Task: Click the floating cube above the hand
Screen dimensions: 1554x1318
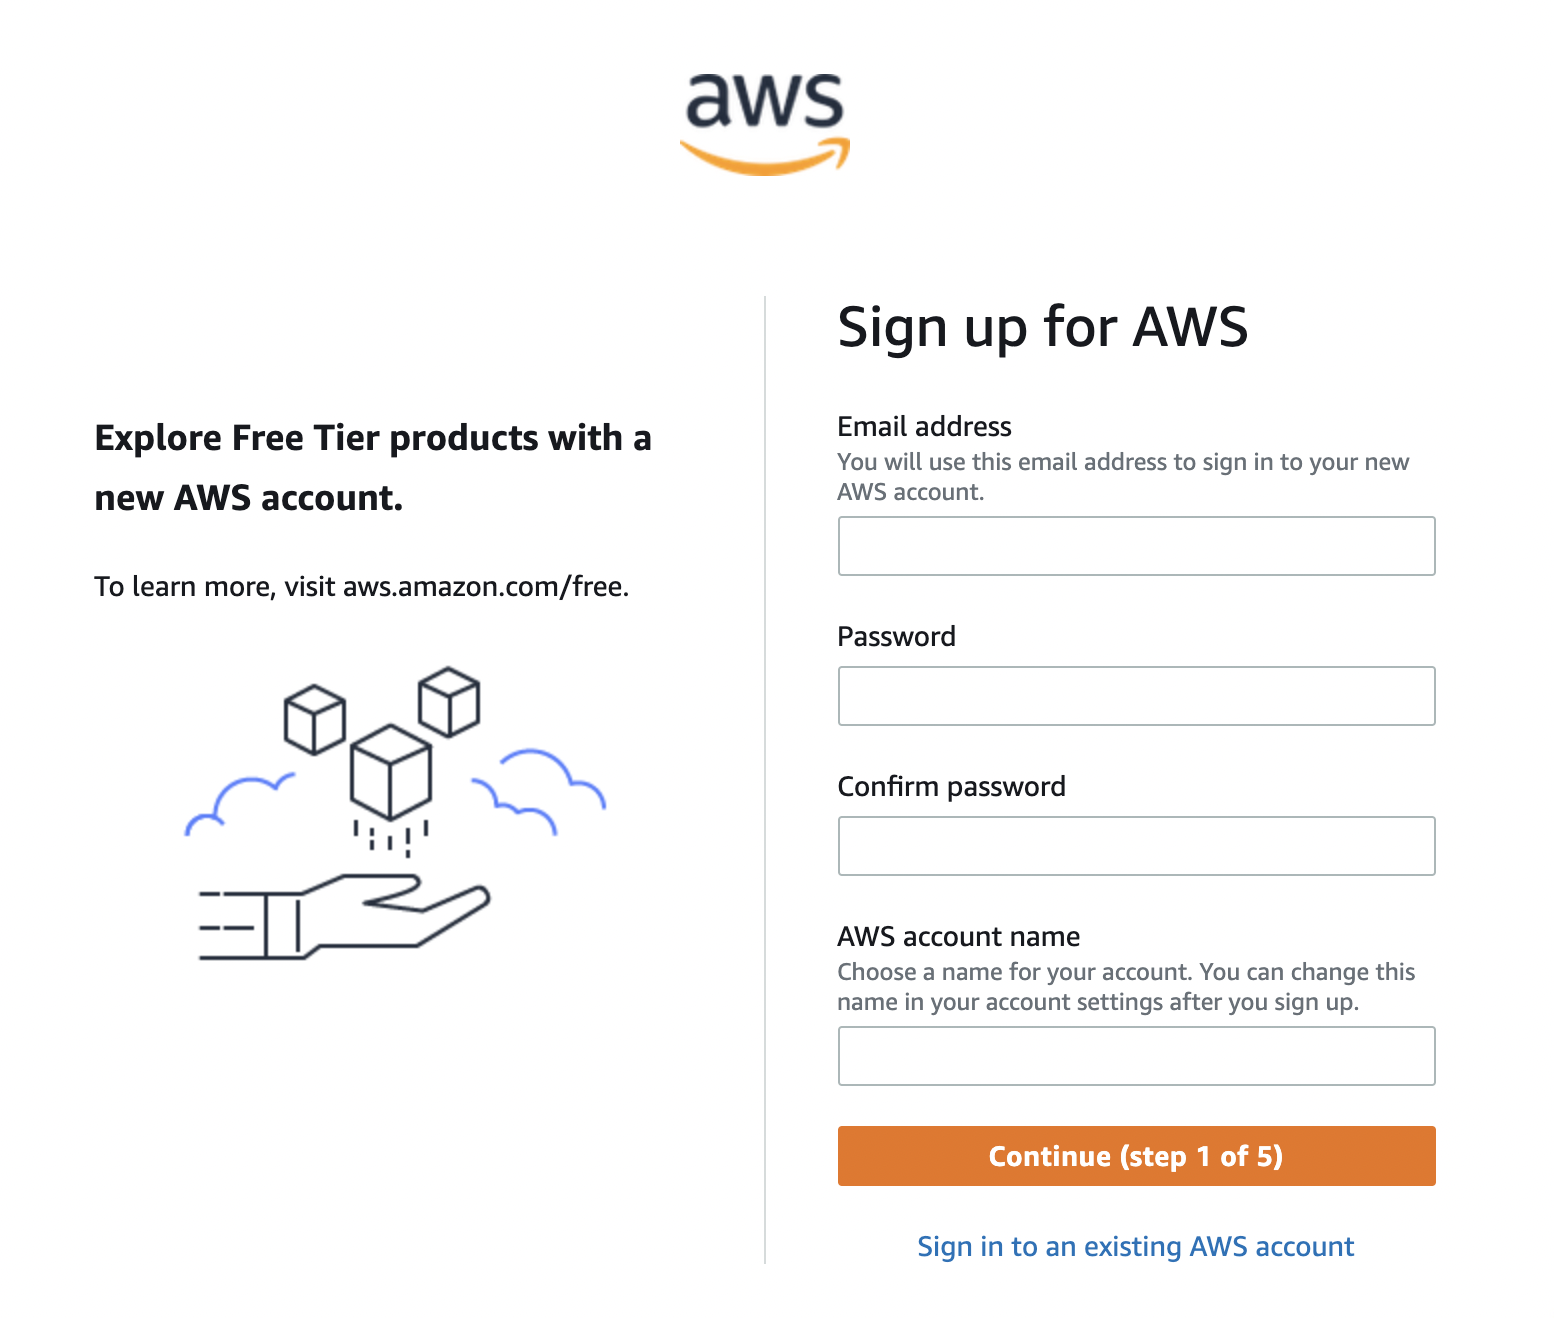Action: coord(390,775)
